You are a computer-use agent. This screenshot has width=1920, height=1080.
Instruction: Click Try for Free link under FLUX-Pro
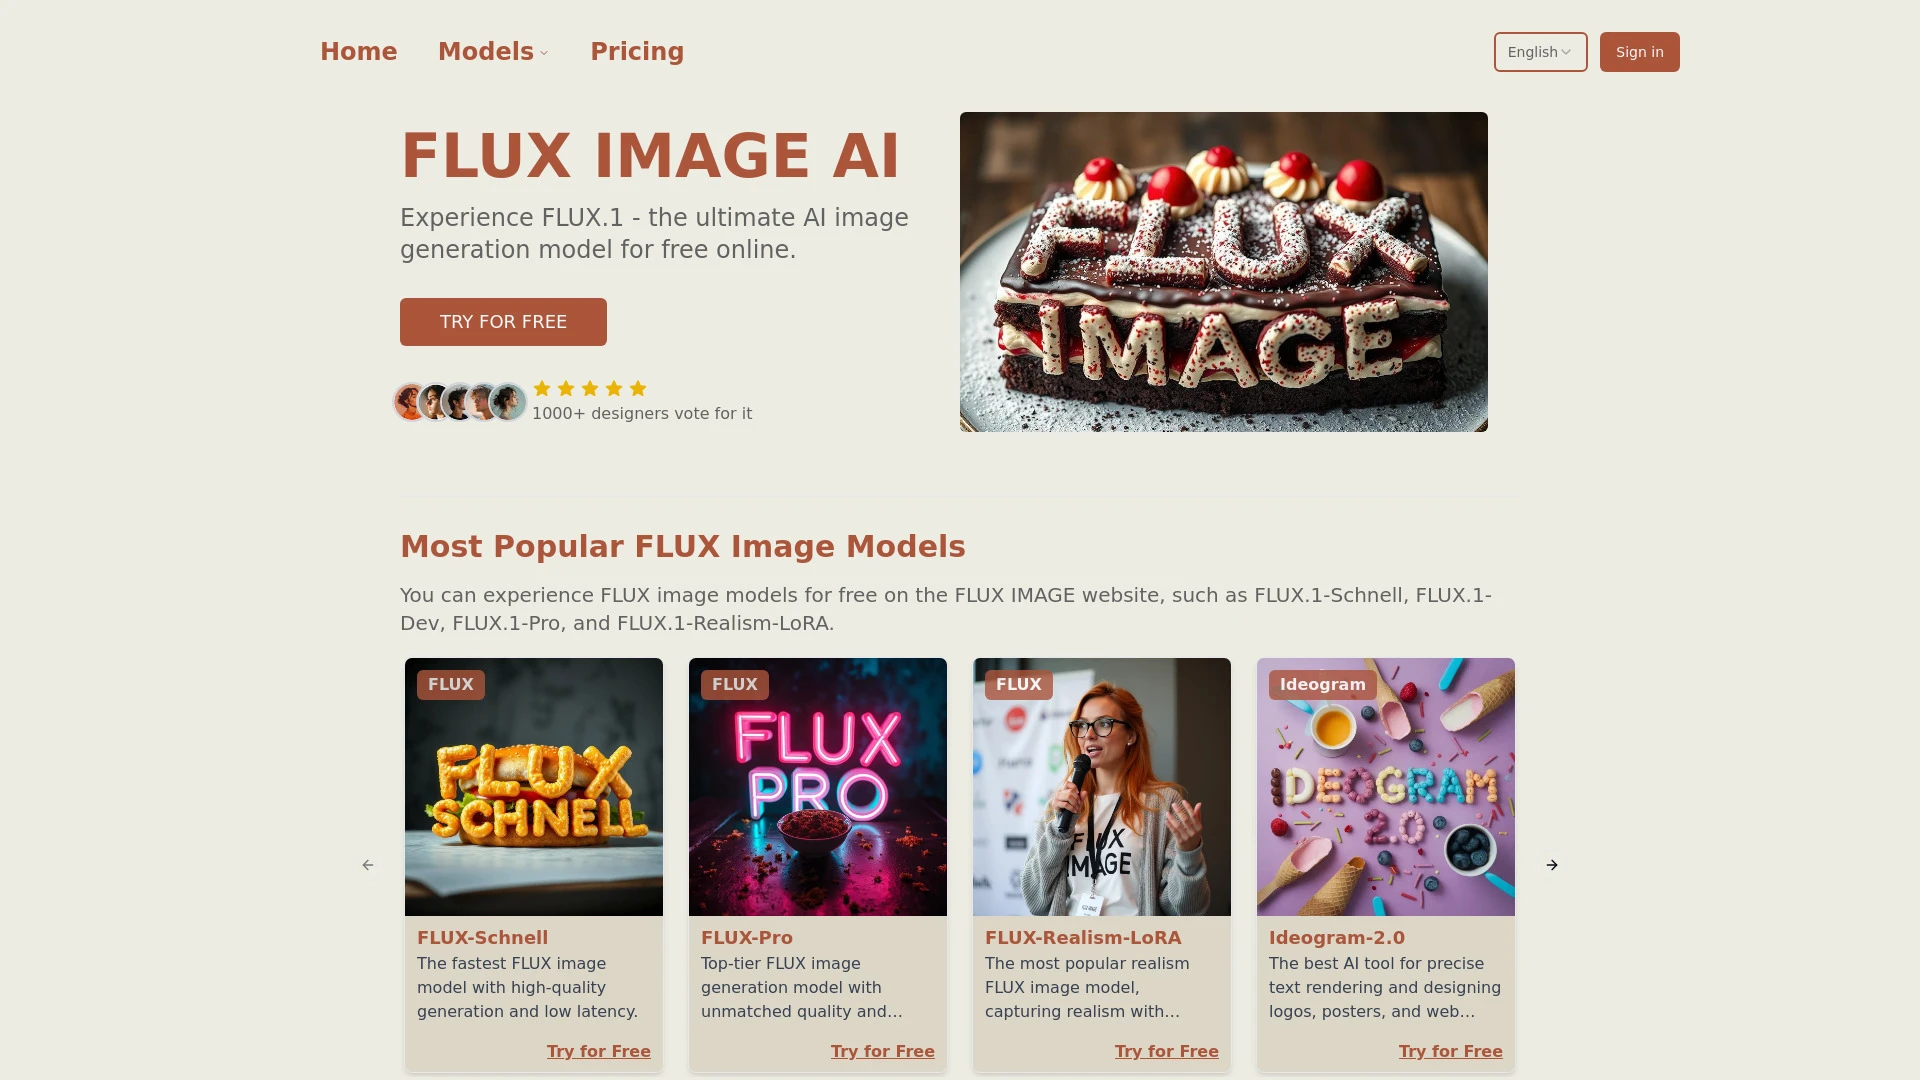[x=882, y=1050]
